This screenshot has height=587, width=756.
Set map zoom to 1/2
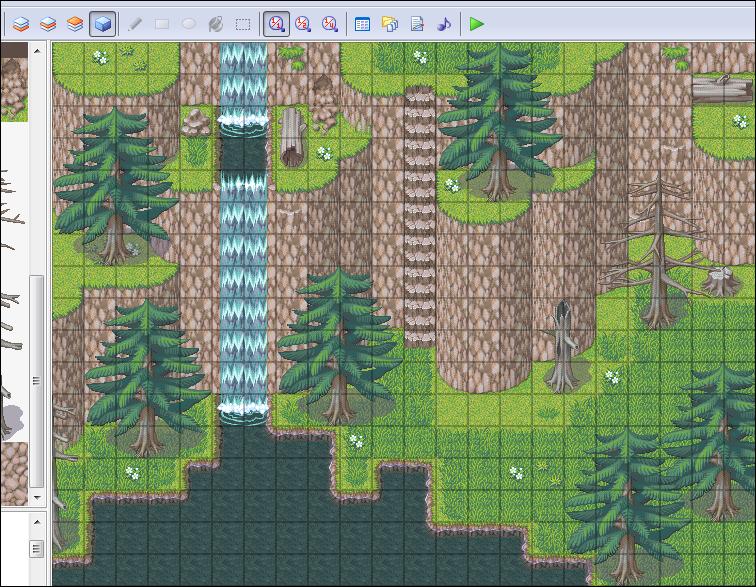[303, 24]
